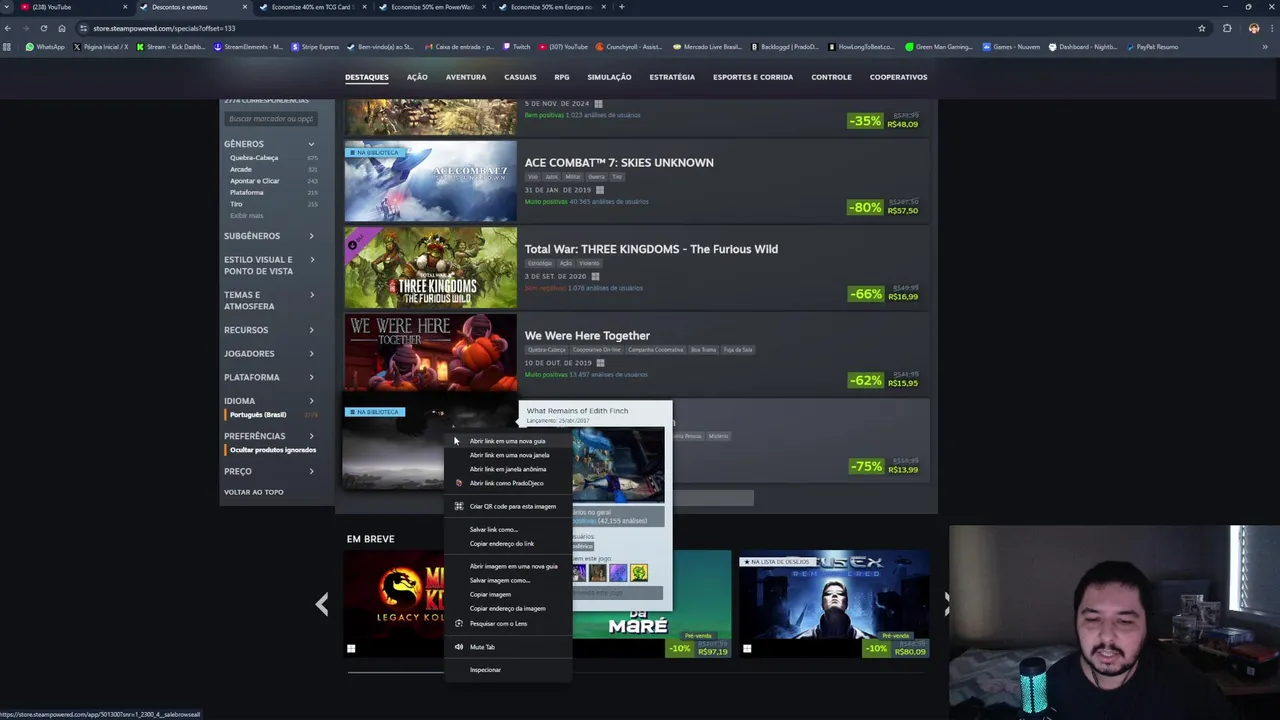1280x720 pixels.
Task: Open the Chrome profile avatar
Action: tap(1254, 28)
